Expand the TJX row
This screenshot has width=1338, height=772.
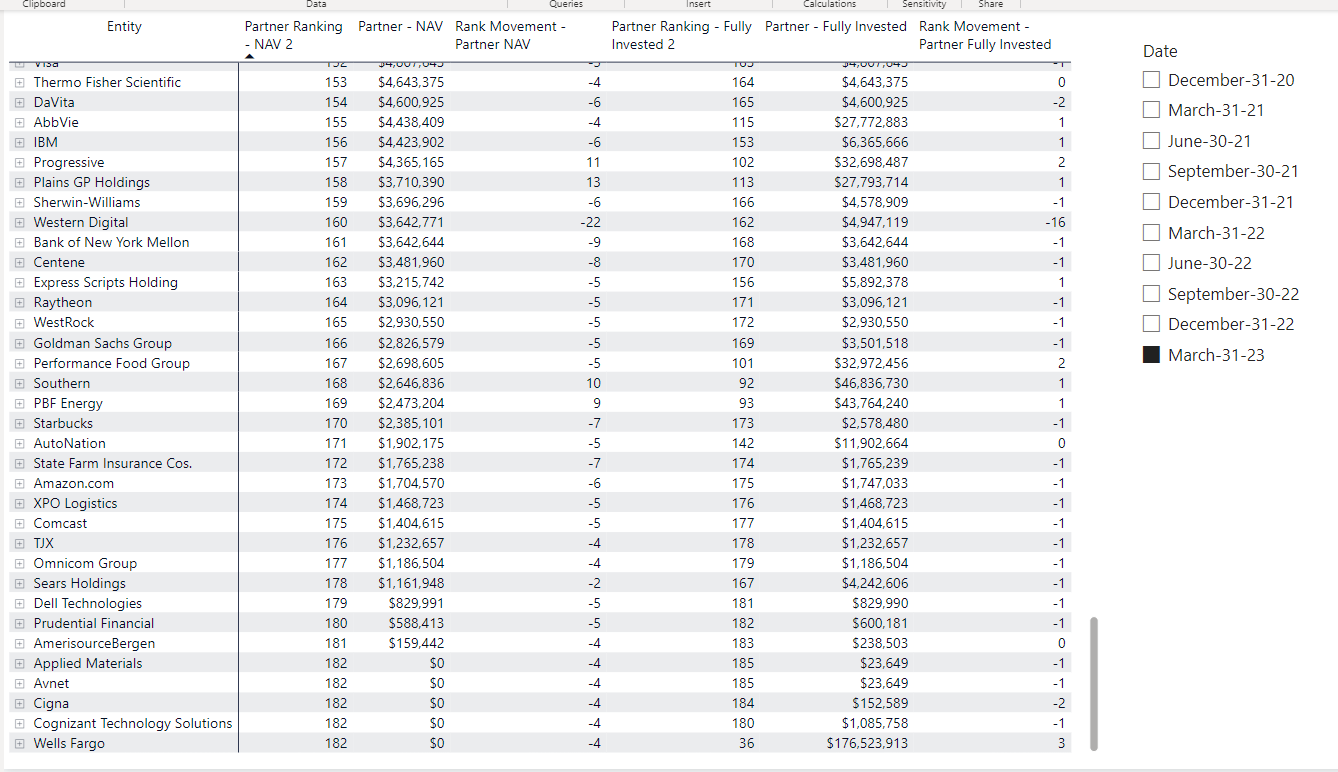click(x=19, y=543)
